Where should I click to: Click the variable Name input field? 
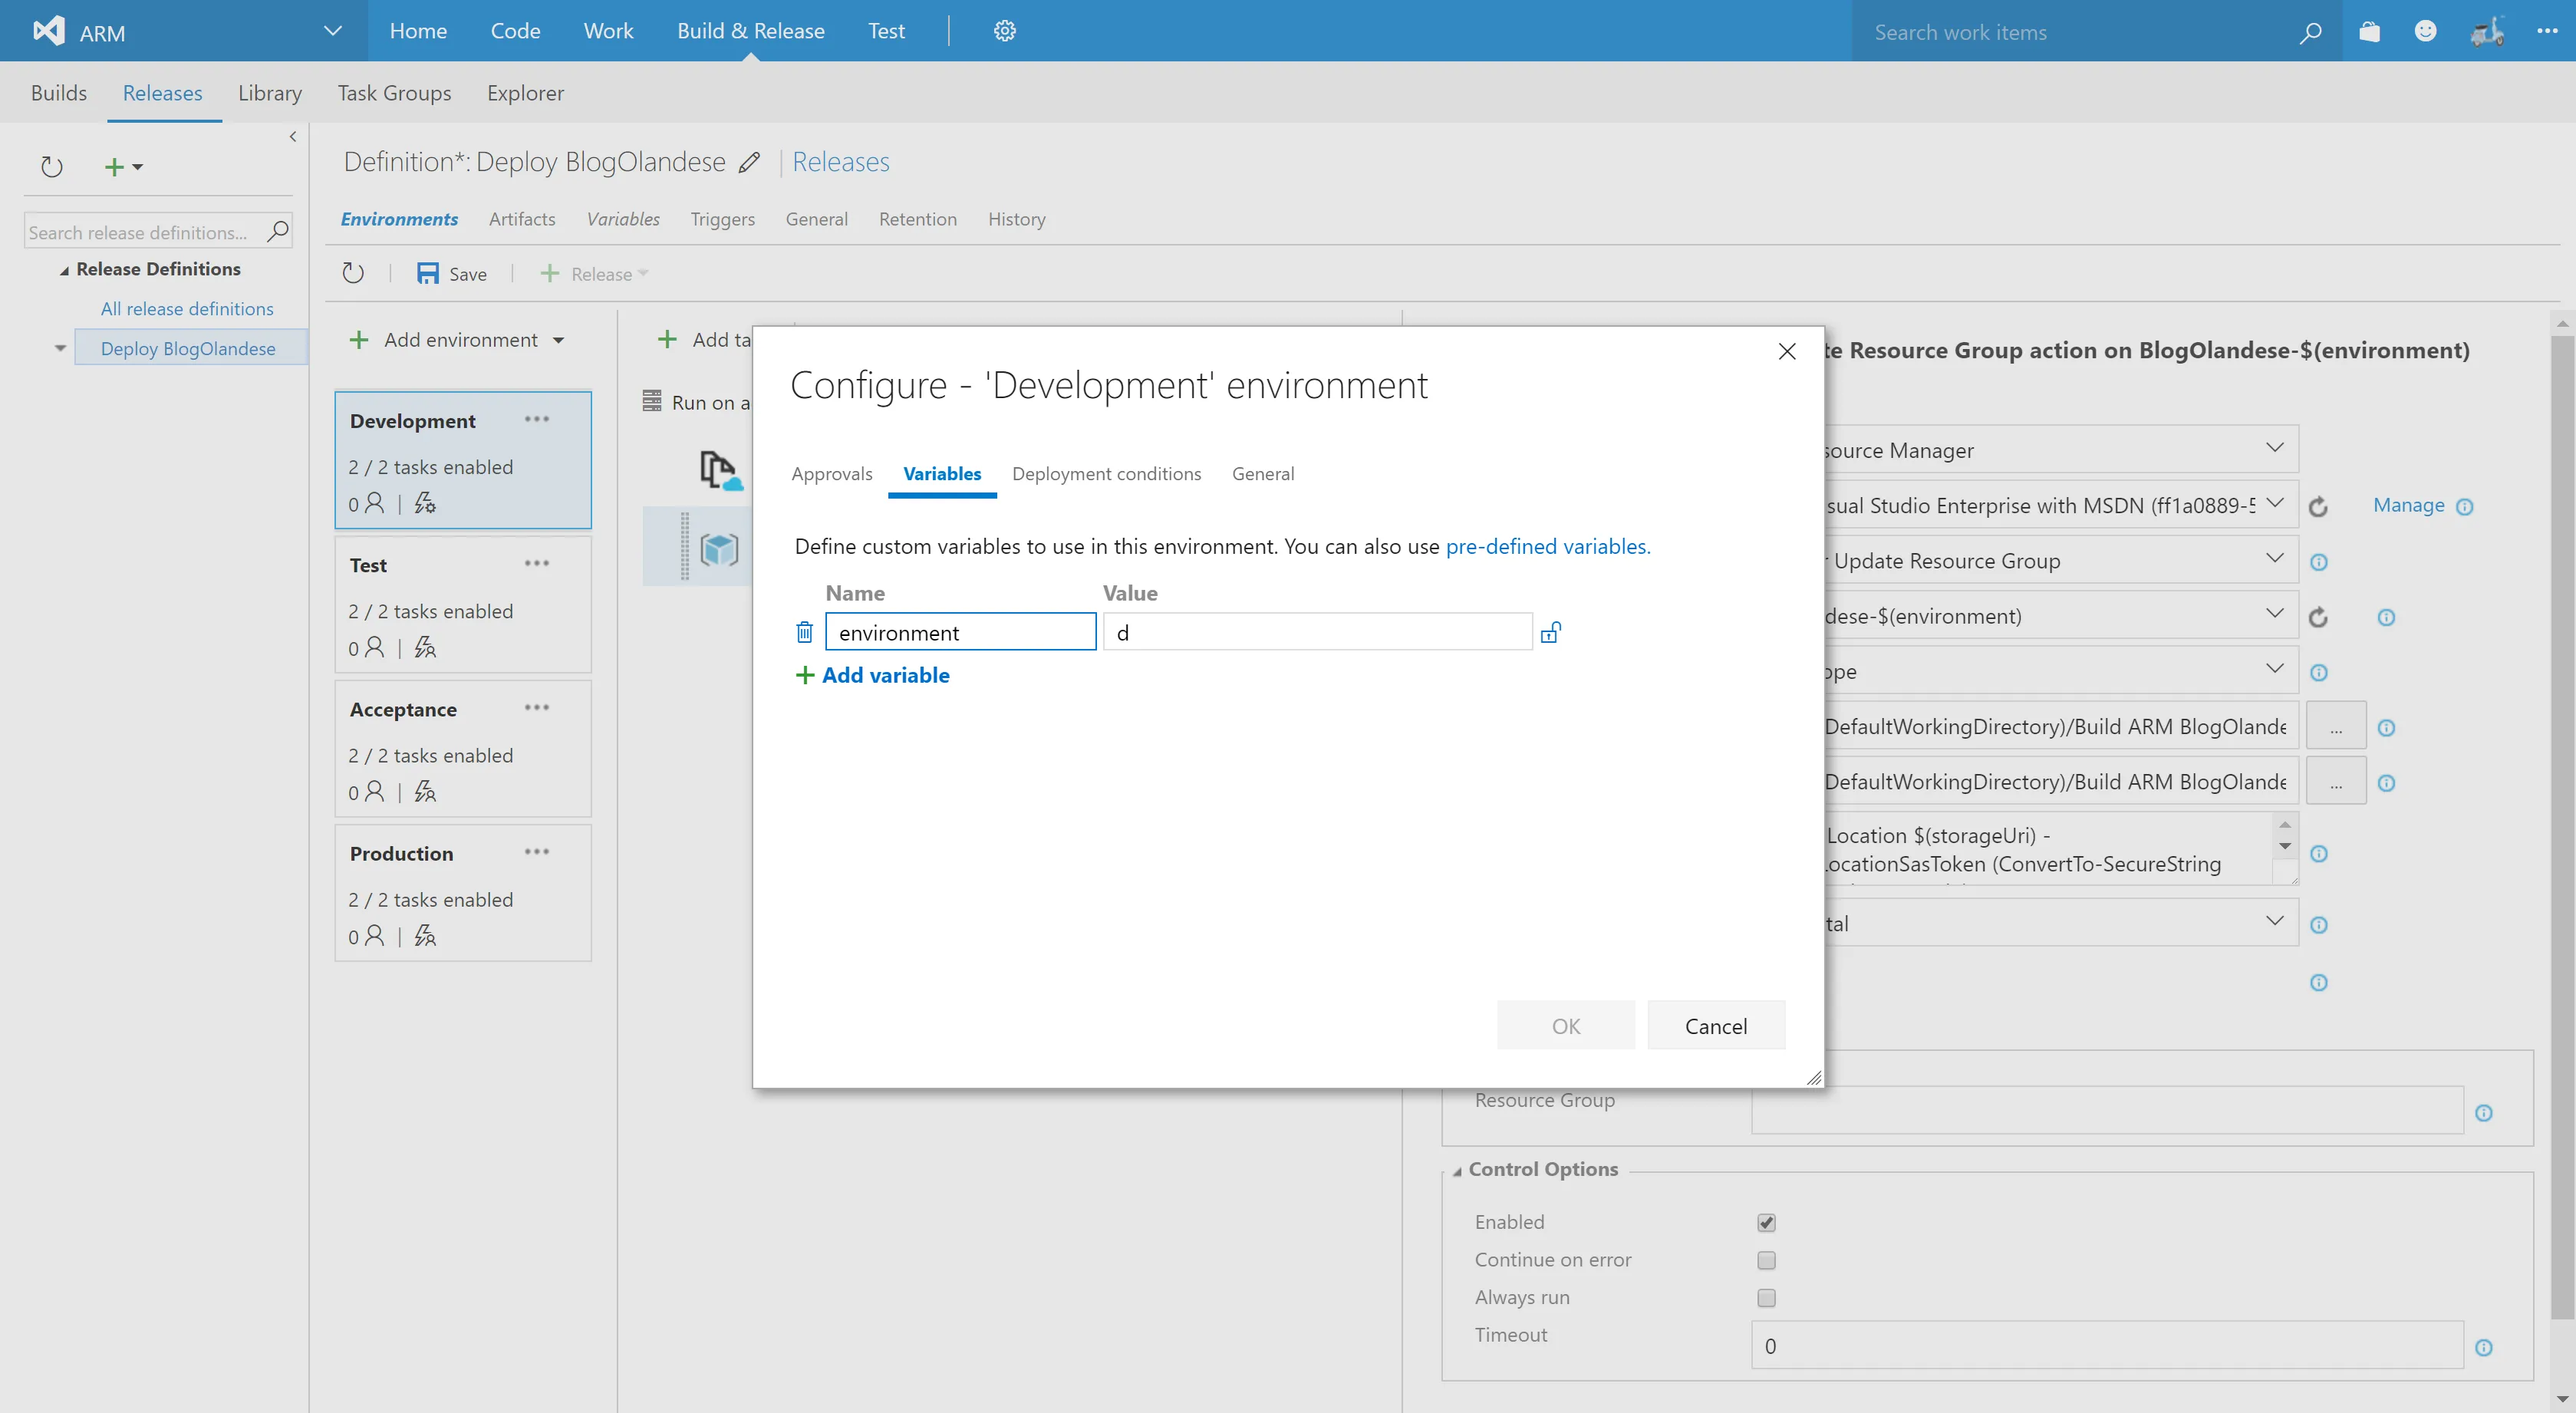click(960, 632)
